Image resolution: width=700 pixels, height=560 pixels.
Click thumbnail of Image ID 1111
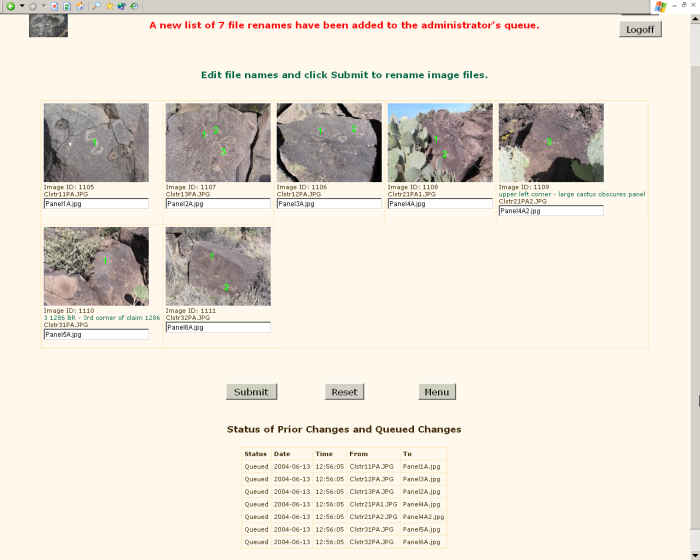(x=218, y=266)
